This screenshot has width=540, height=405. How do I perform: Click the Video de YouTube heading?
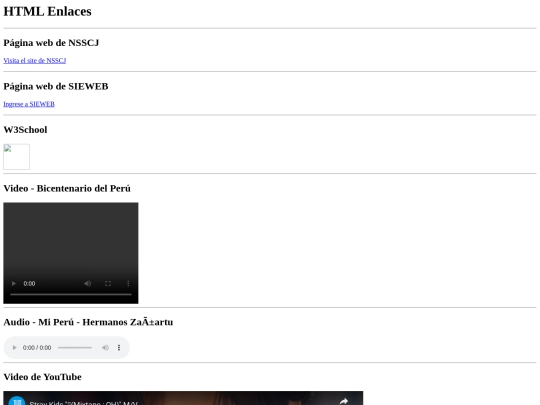tap(43, 377)
